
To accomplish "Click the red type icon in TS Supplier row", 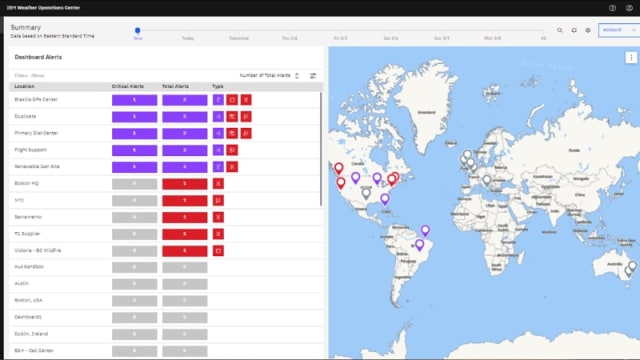I will [218, 234].
